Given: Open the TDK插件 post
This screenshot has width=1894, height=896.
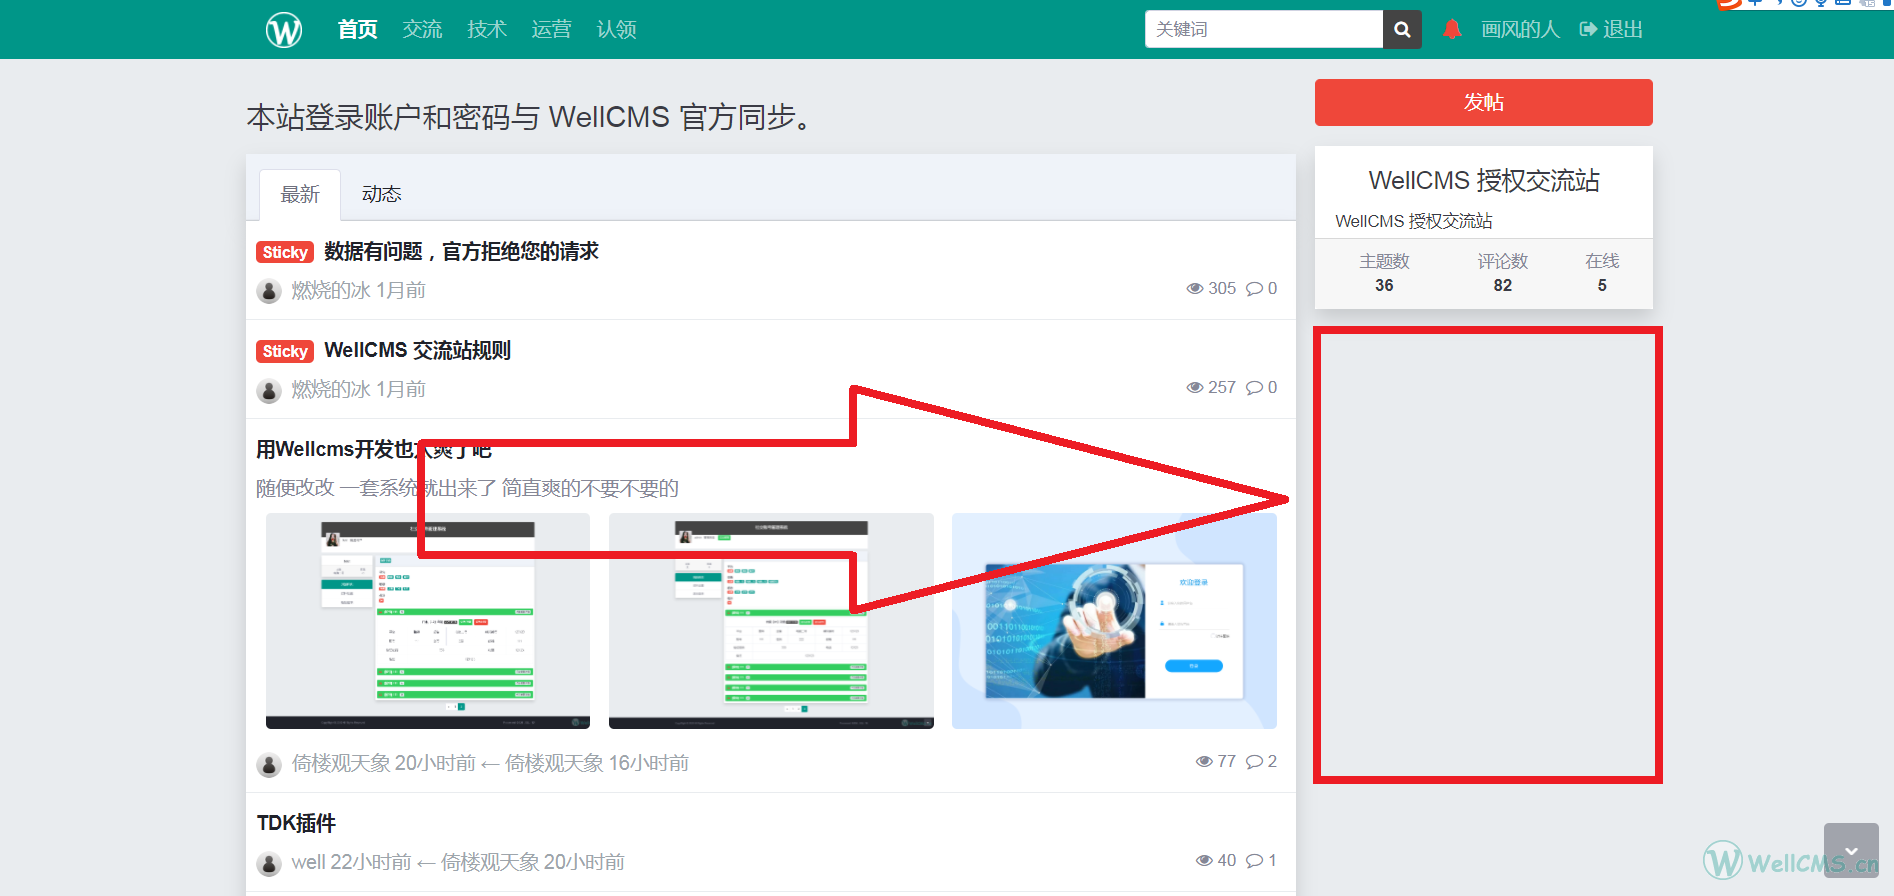Looking at the screenshot, I should point(296,823).
